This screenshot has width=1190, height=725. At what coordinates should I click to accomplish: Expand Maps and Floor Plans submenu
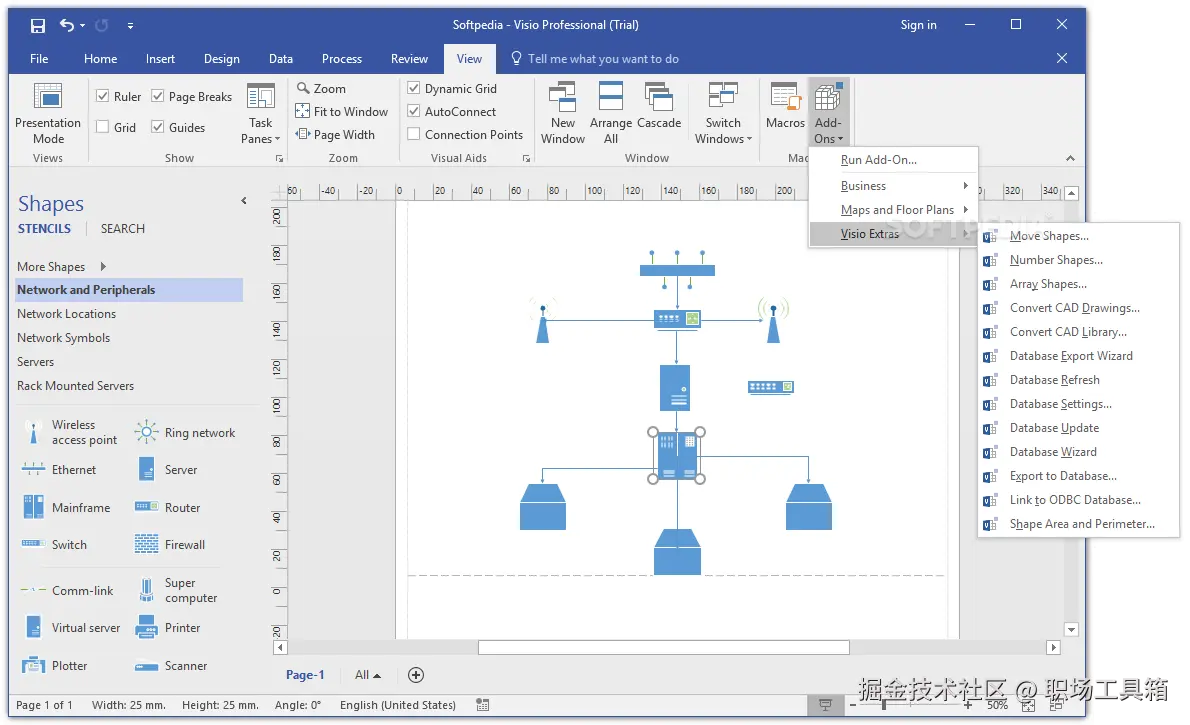click(x=893, y=210)
